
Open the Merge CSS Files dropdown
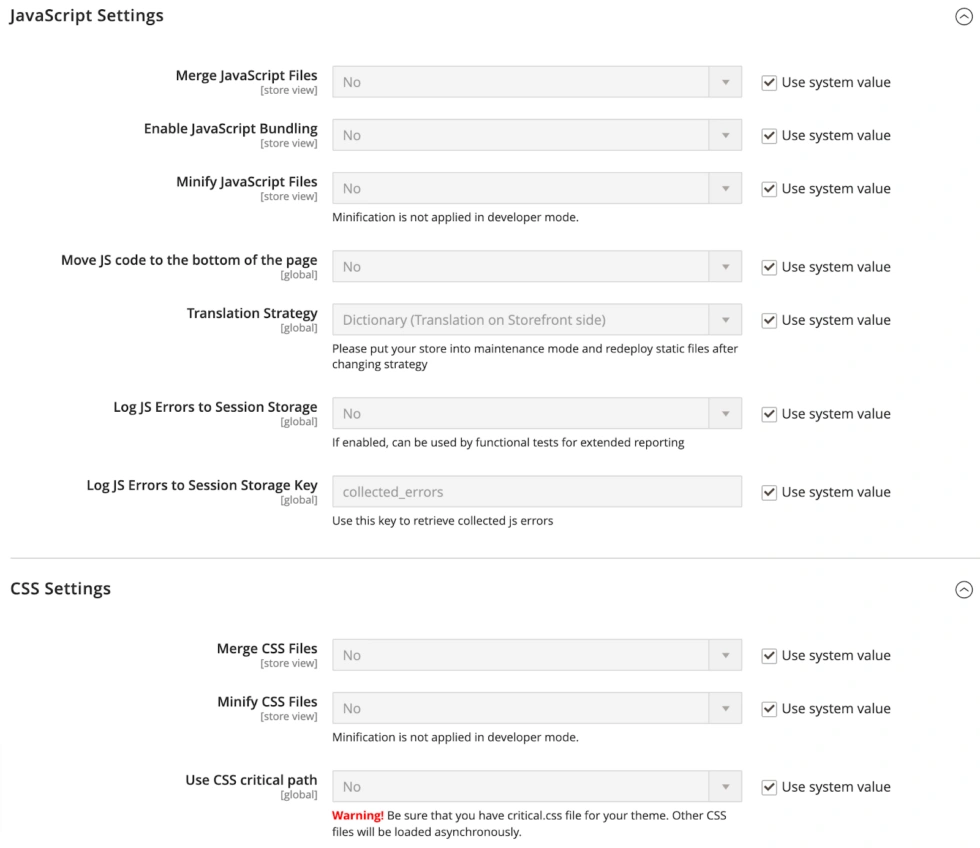click(537, 655)
